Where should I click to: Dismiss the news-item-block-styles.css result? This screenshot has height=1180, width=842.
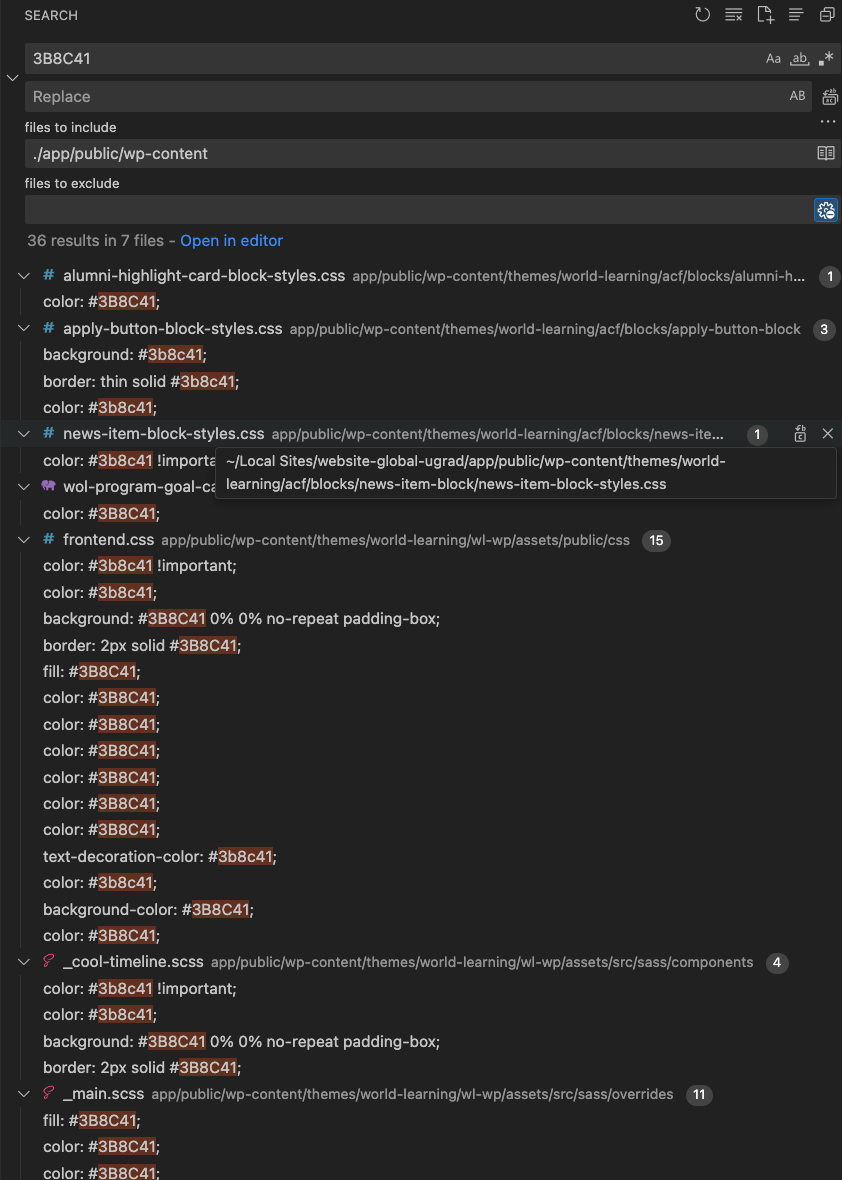pyautogui.click(x=827, y=433)
